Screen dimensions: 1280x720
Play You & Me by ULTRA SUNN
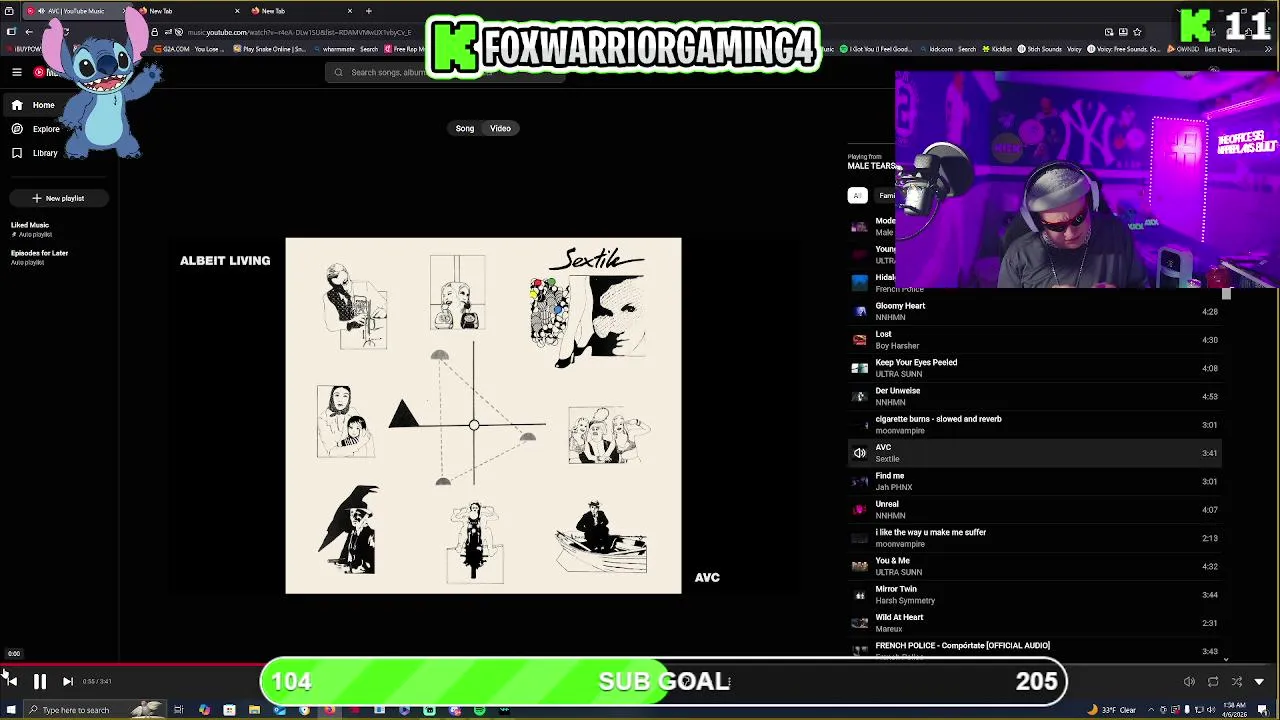(x=1035, y=566)
